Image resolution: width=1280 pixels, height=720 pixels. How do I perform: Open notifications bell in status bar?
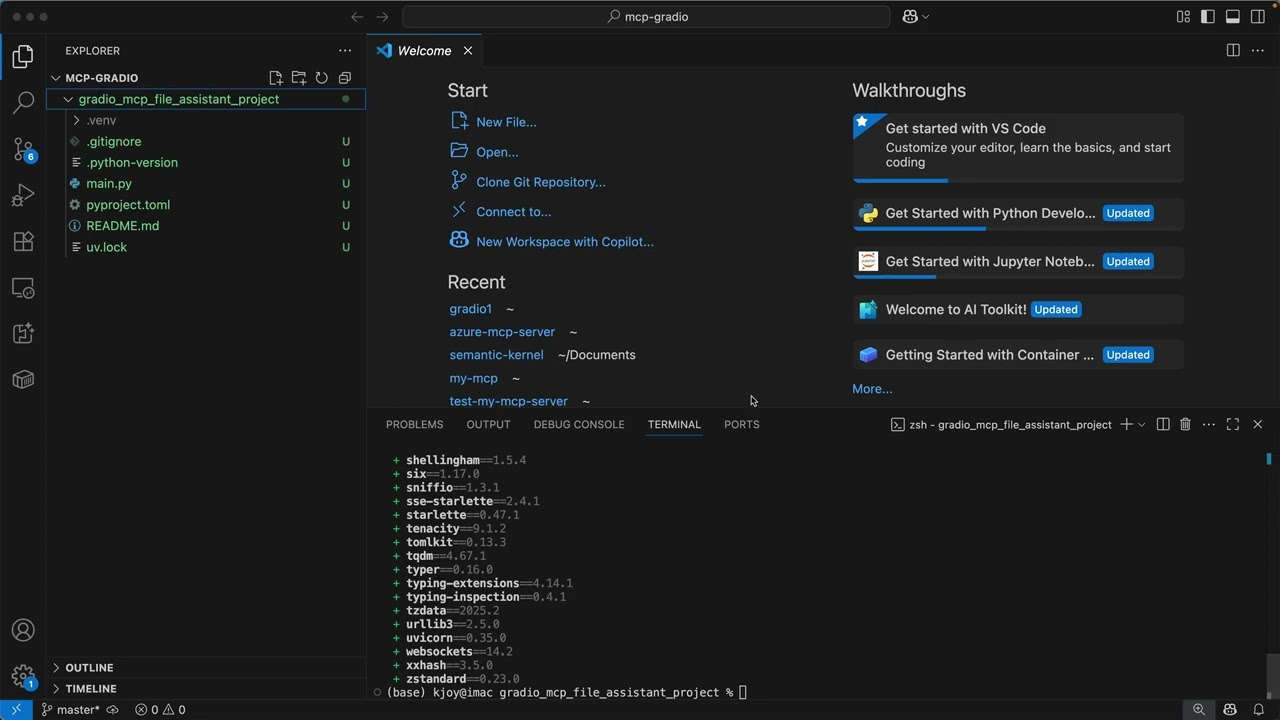(x=1259, y=710)
